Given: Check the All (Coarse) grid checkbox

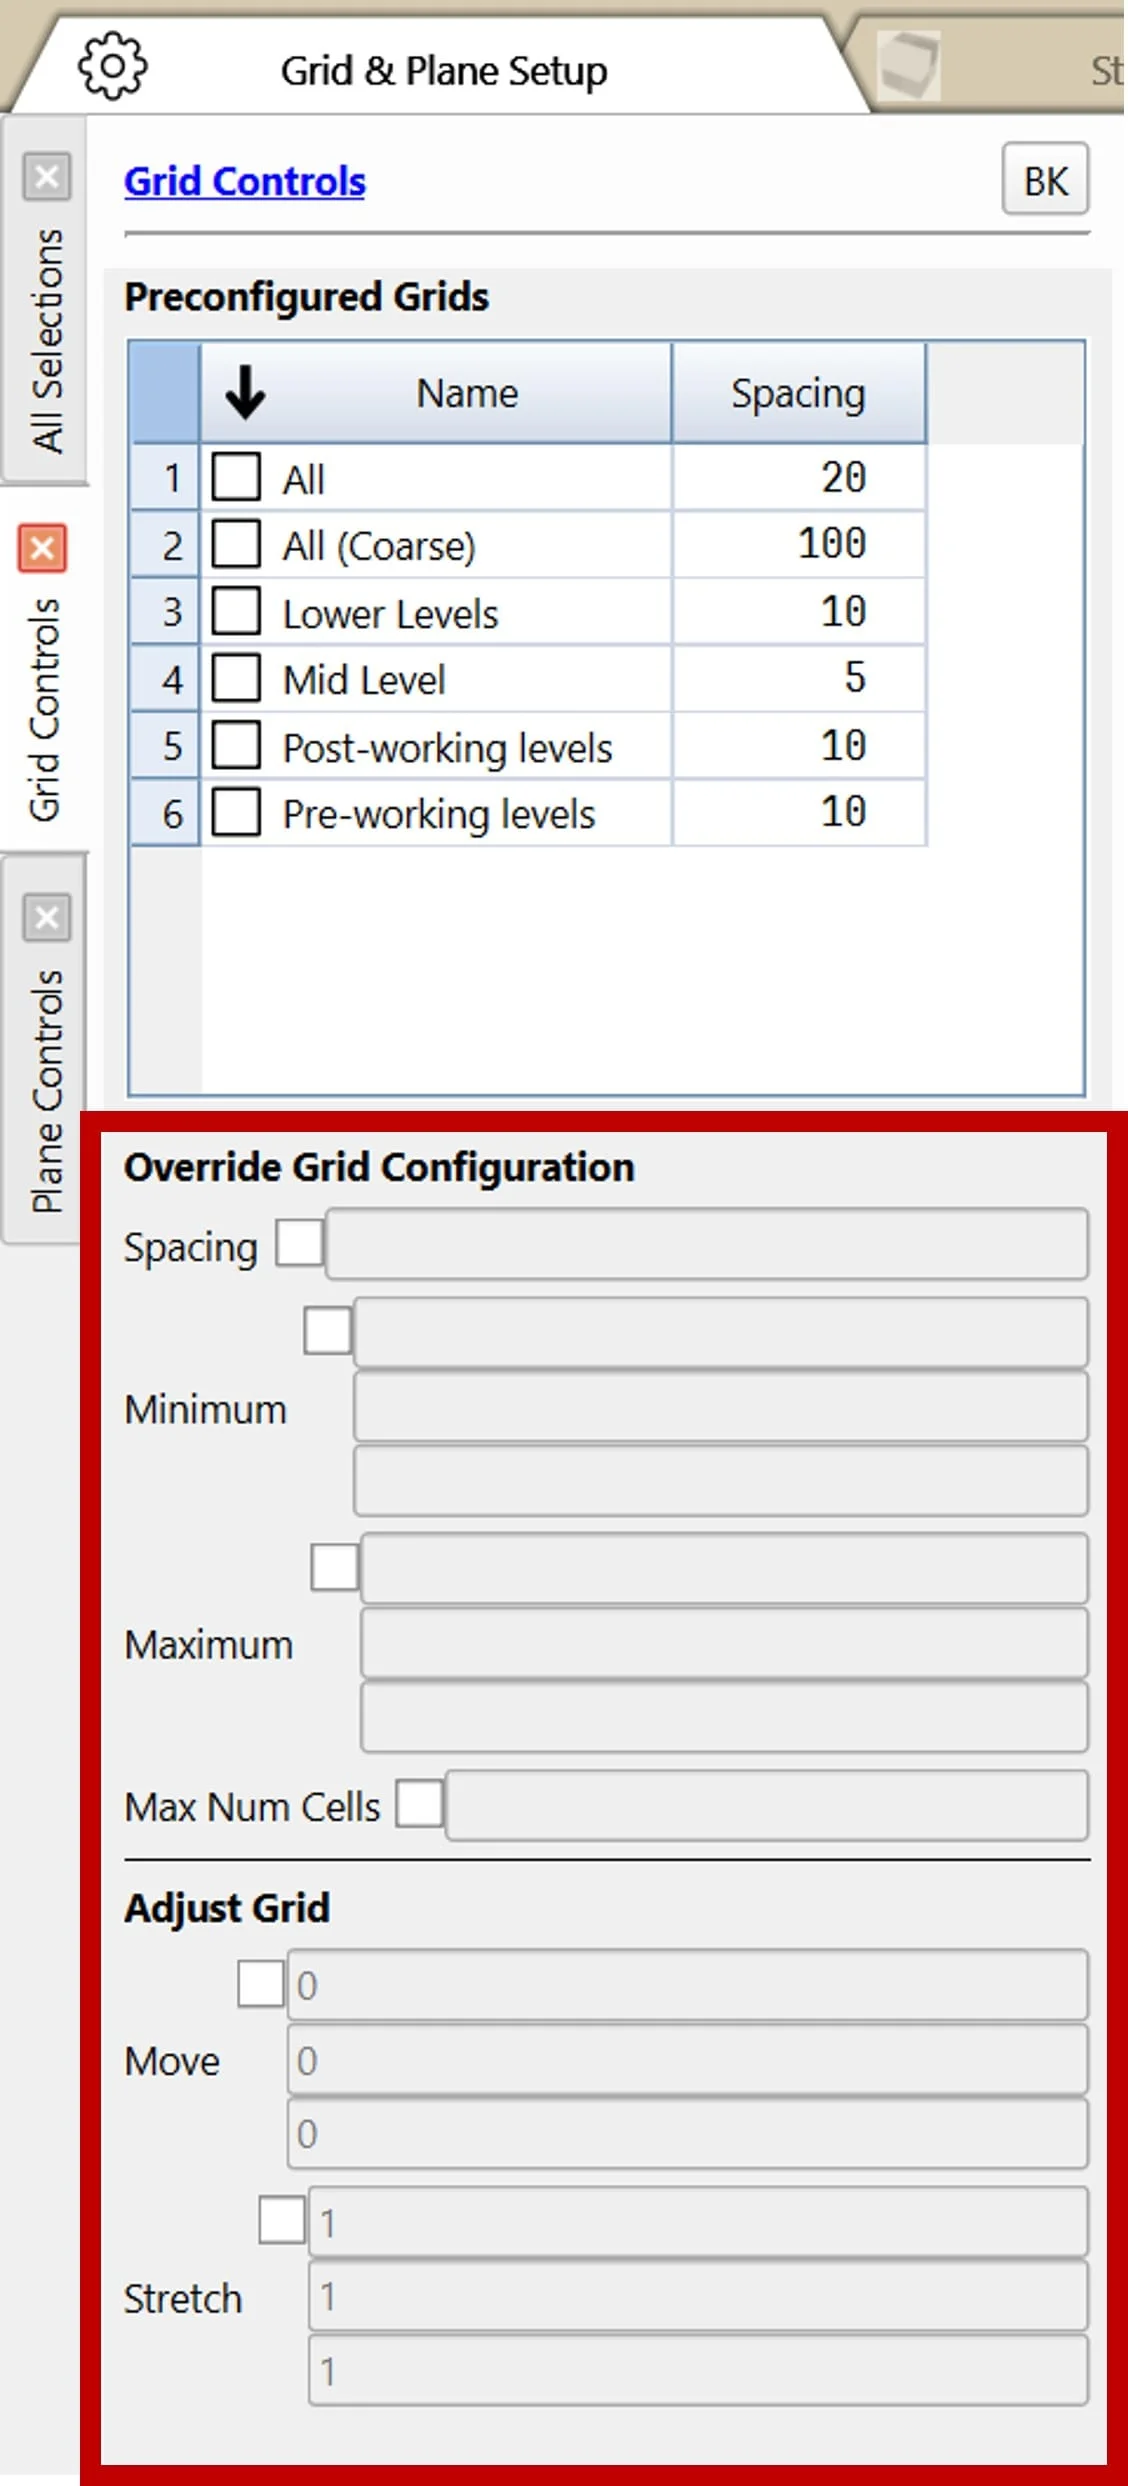Looking at the screenshot, I should click(x=236, y=544).
